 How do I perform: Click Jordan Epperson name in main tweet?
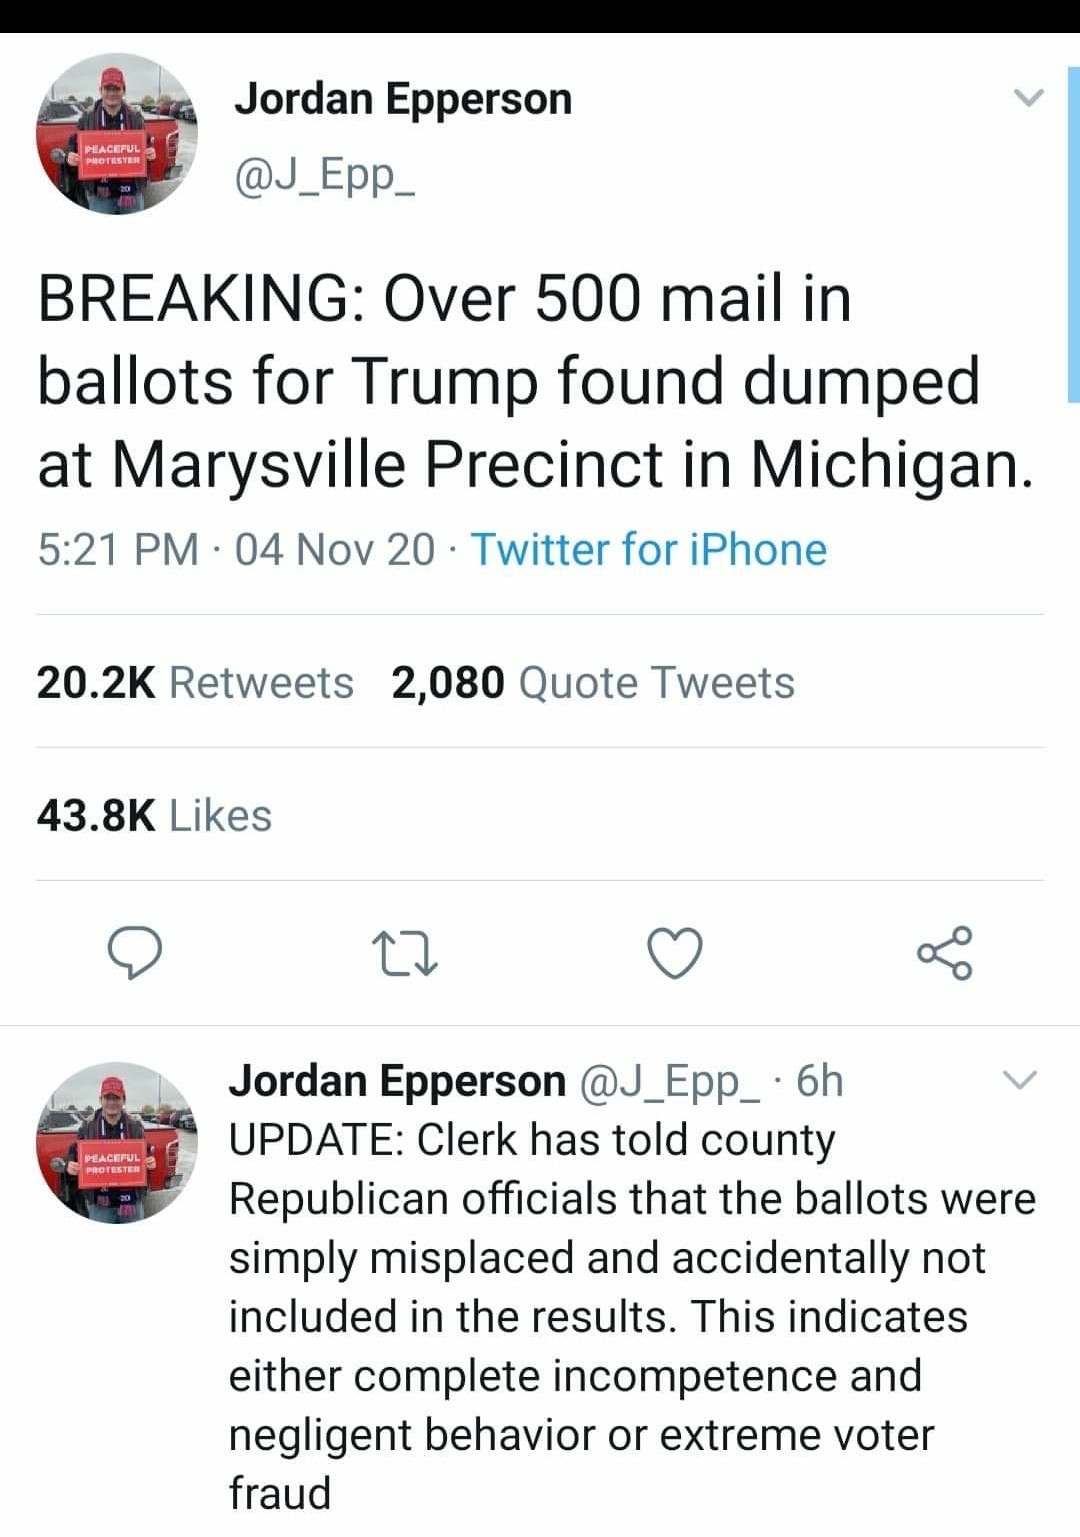pyautogui.click(x=403, y=99)
